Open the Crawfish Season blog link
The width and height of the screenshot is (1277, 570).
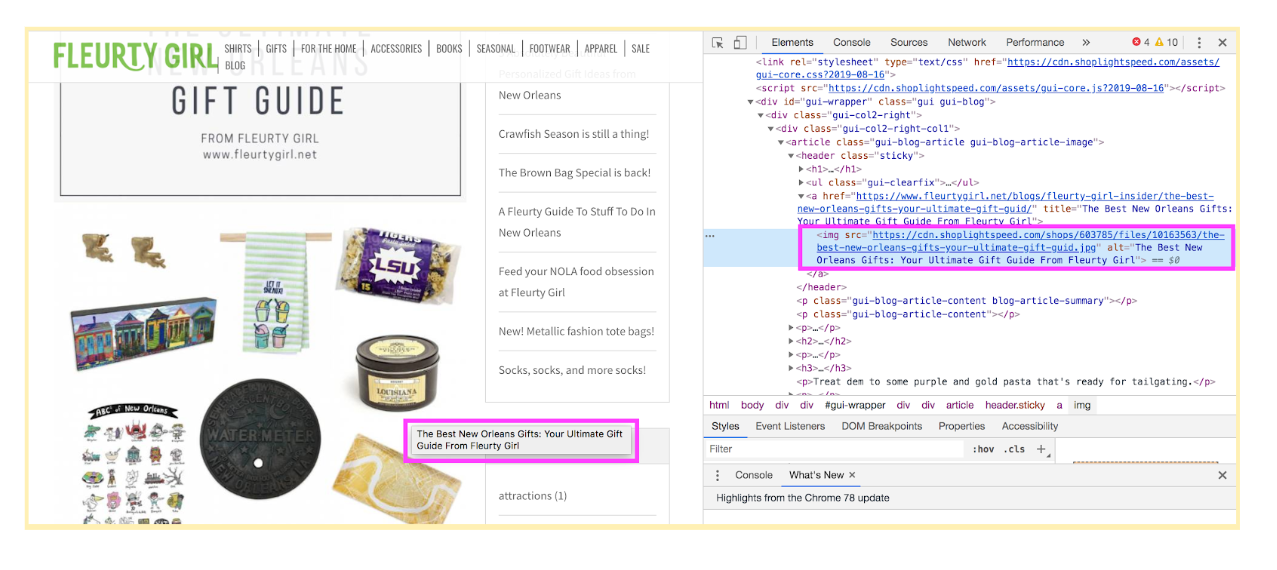[x=574, y=134]
